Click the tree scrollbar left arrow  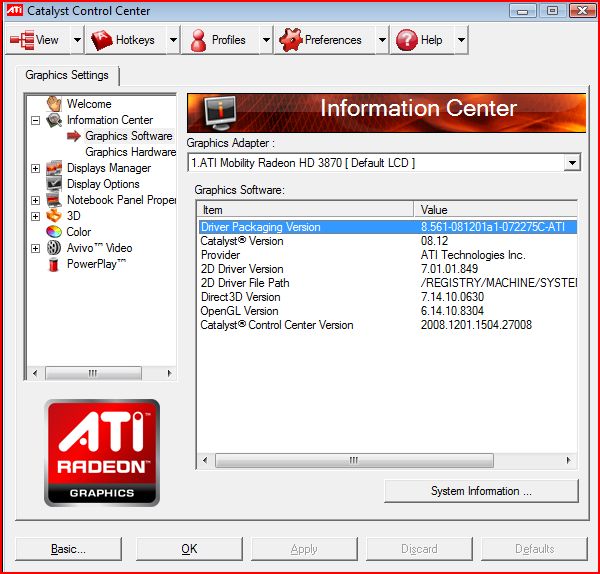pos(35,373)
